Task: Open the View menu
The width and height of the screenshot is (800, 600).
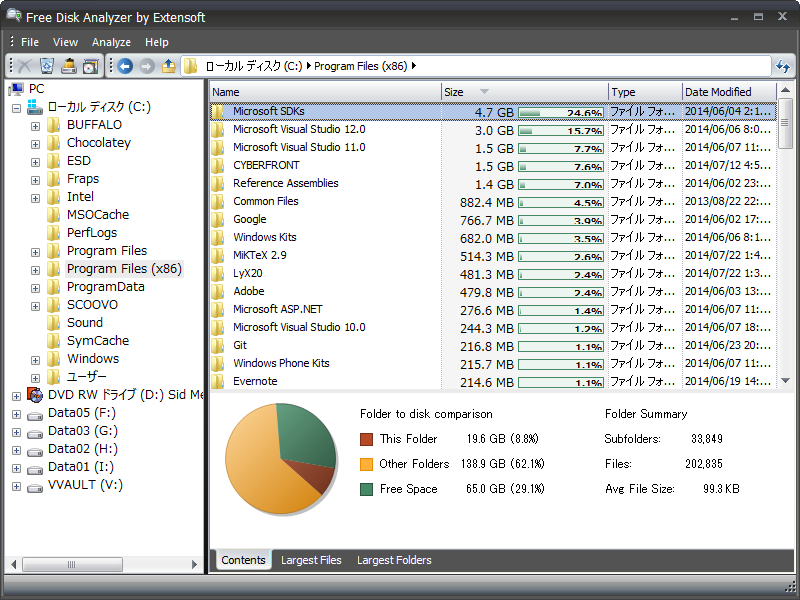Action: click(x=65, y=42)
